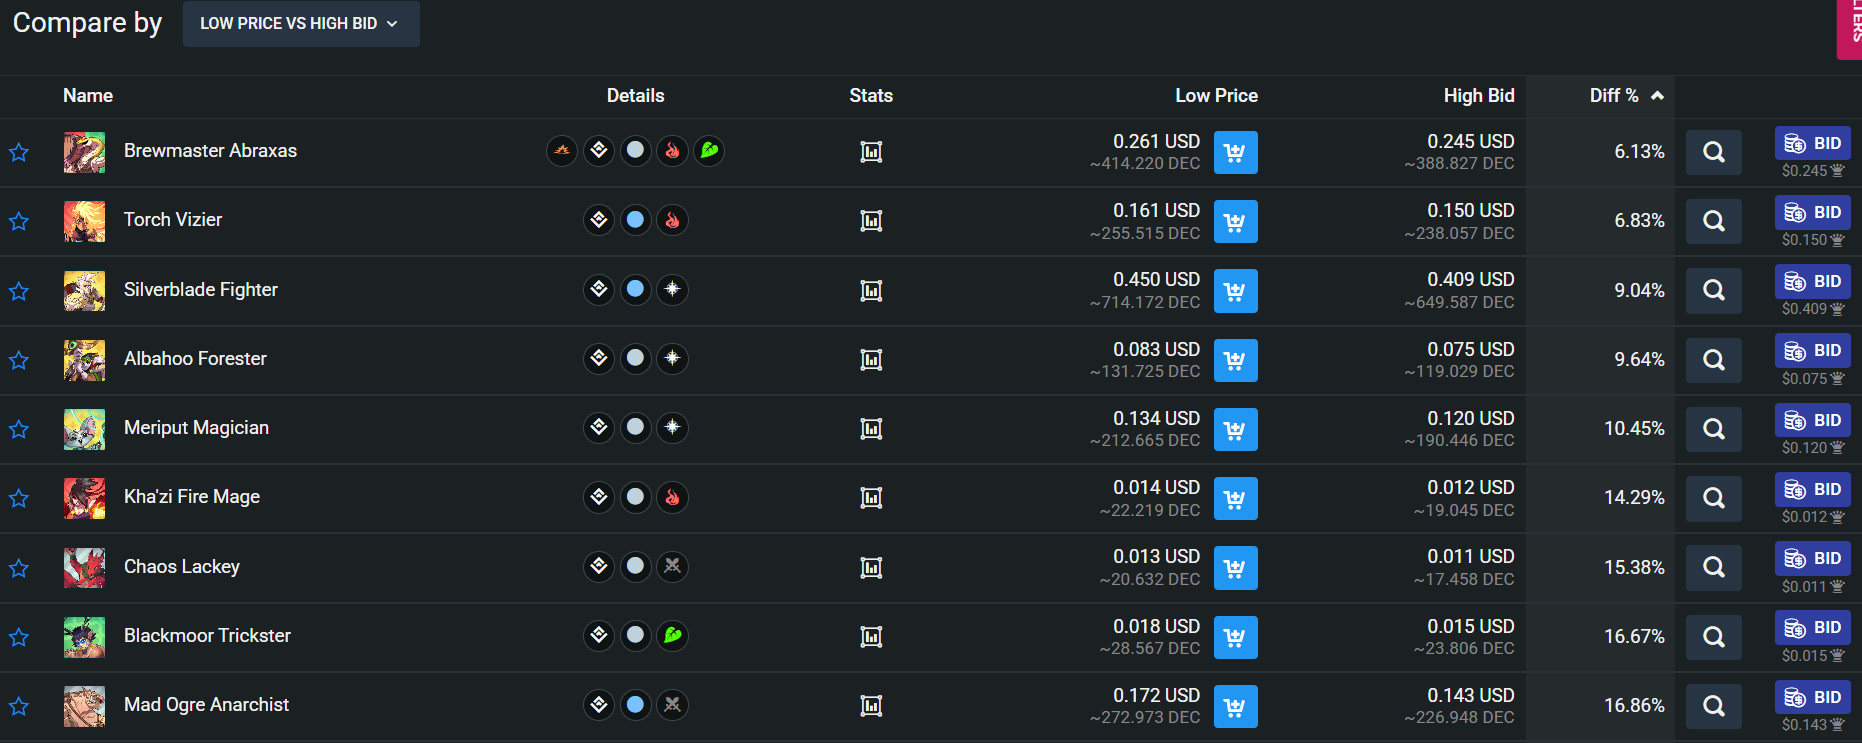Star the Albahoo Forester card
Viewport: 1862px width, 743px height.
coord(19,360)
